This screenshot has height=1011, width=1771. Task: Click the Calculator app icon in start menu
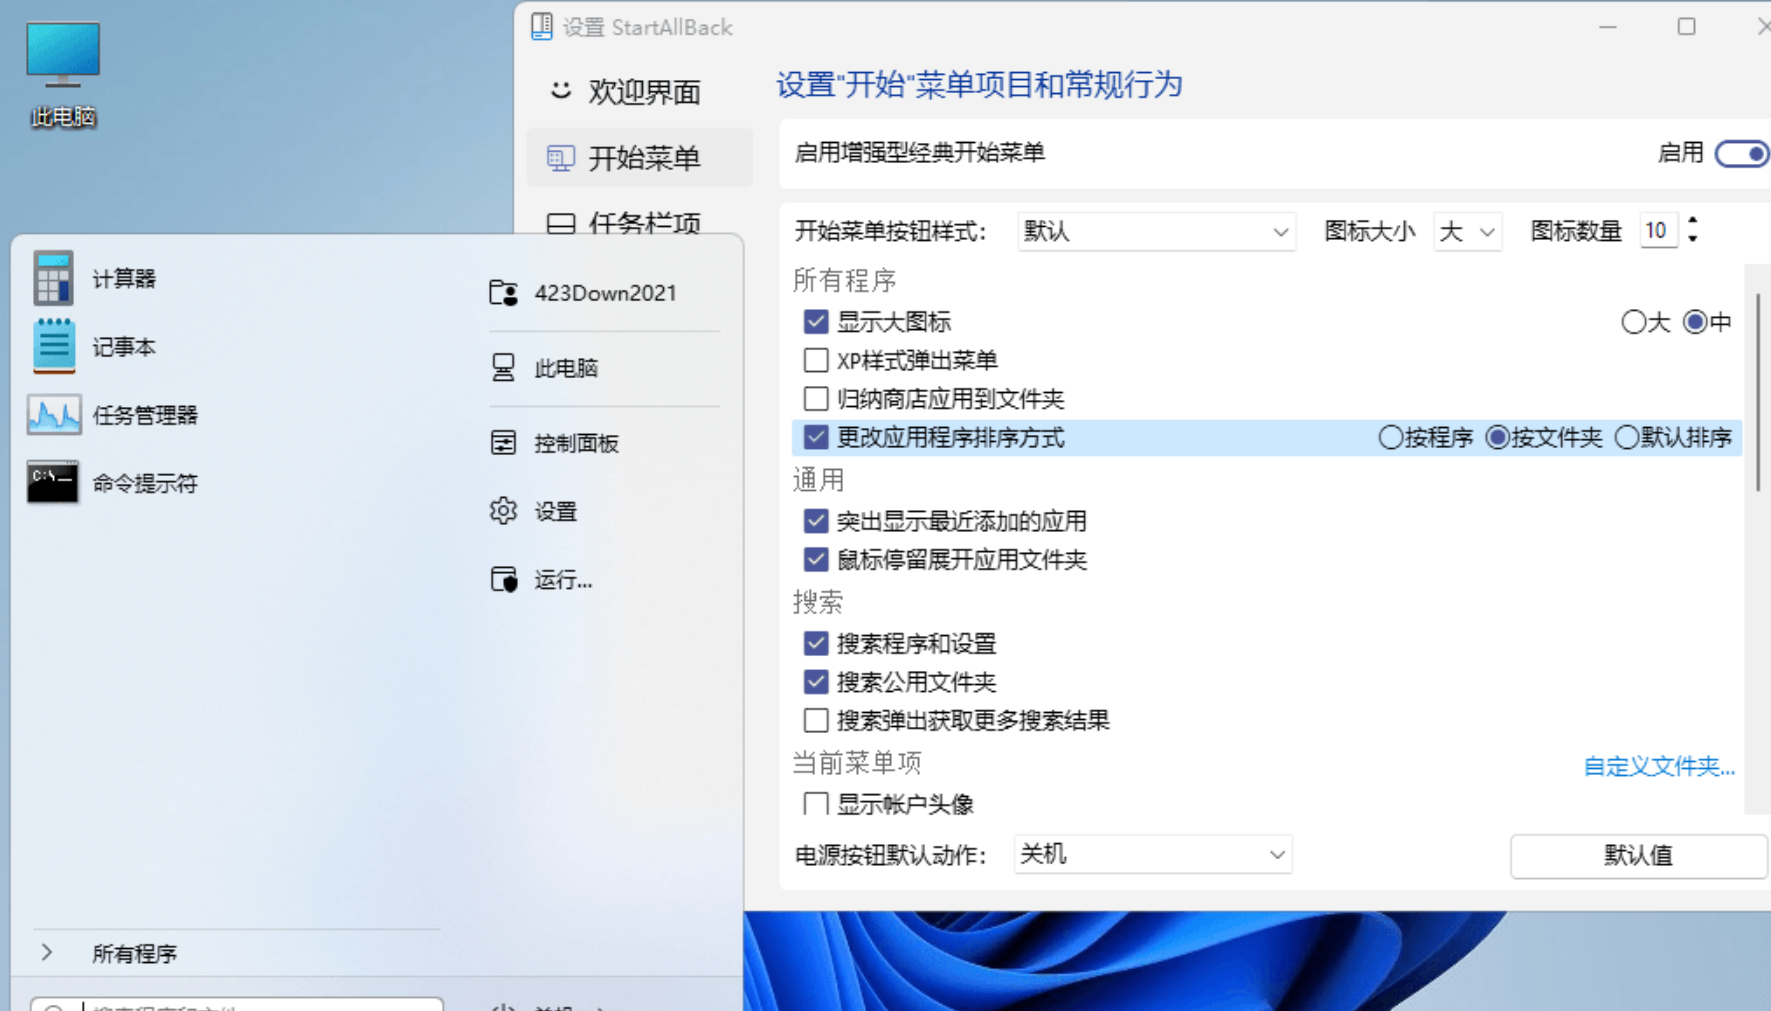(53, 278)
